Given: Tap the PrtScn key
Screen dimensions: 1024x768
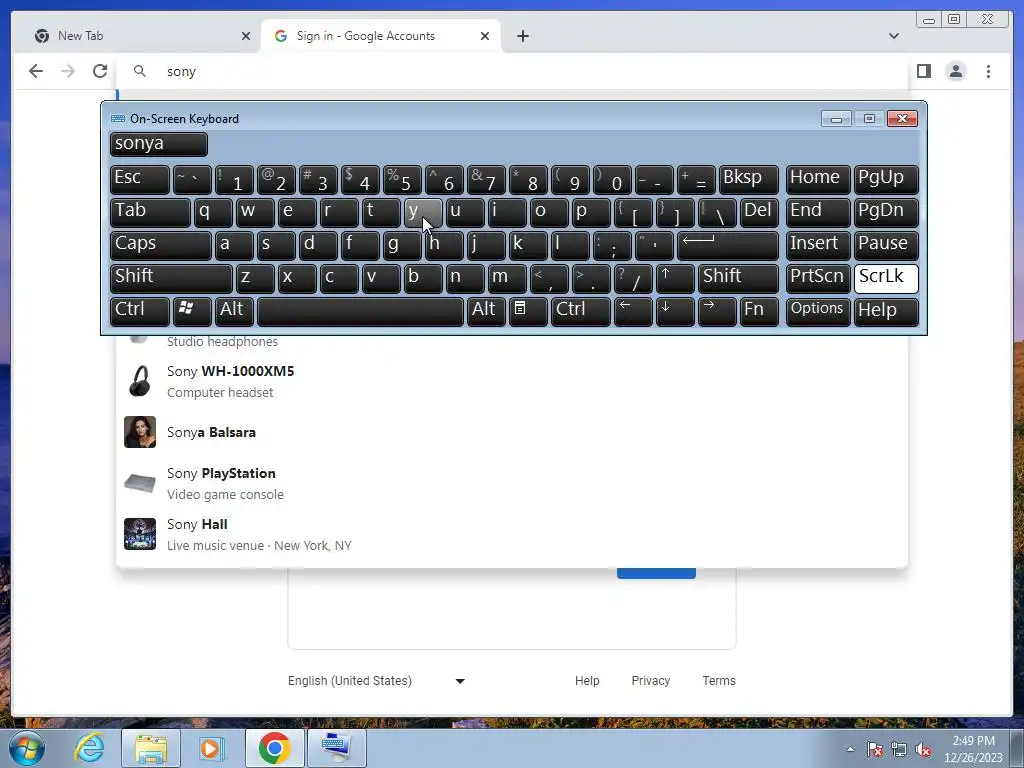Looking at the screenshot, I should tap(818, 278).
